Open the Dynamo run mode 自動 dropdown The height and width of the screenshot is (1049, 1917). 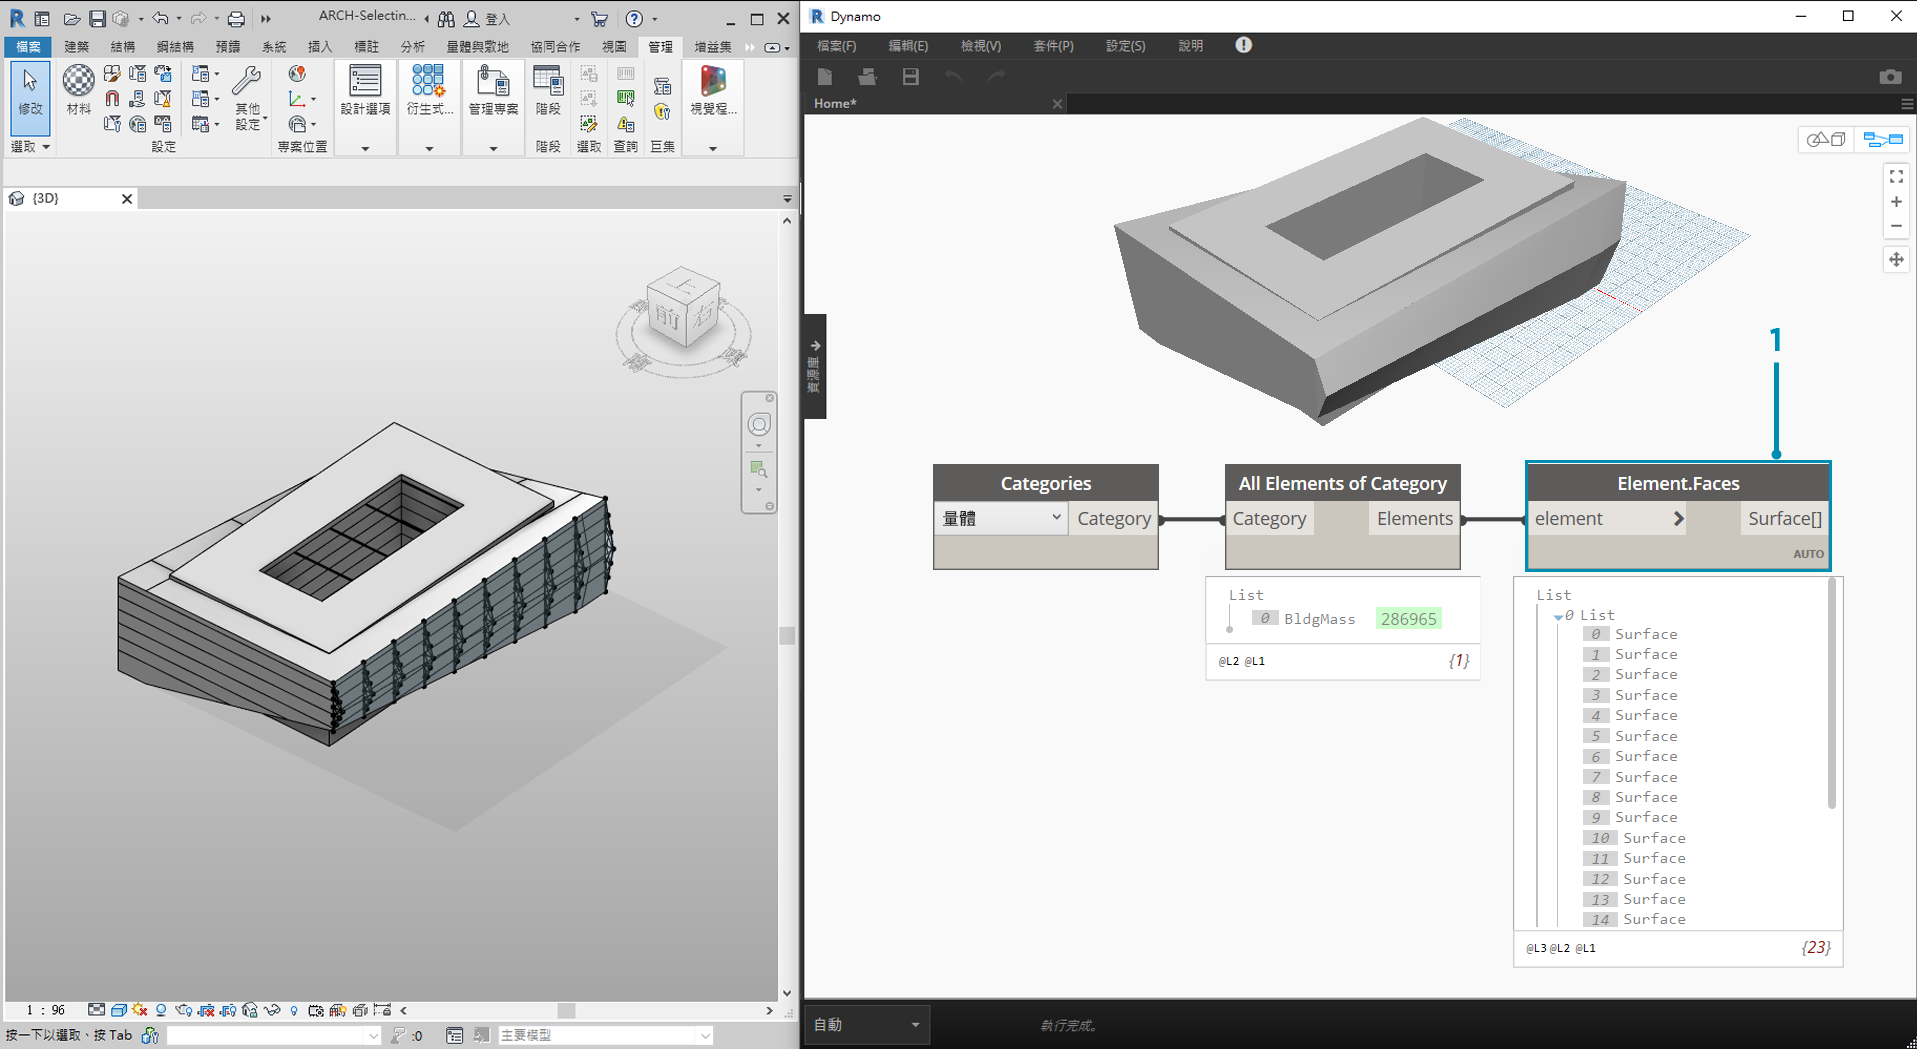click(x=866, y=1024)
